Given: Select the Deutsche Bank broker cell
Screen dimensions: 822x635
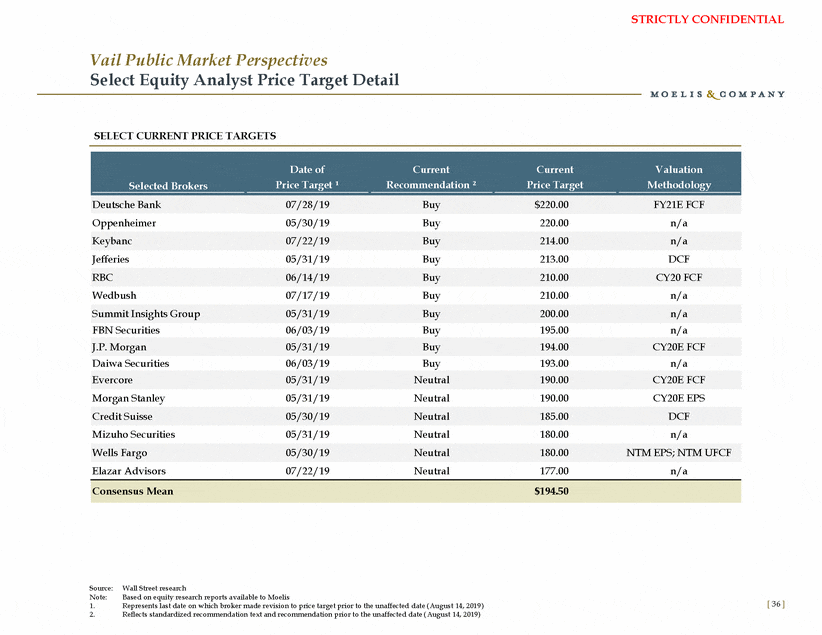Looking at the screenshot, I should 126,205.
